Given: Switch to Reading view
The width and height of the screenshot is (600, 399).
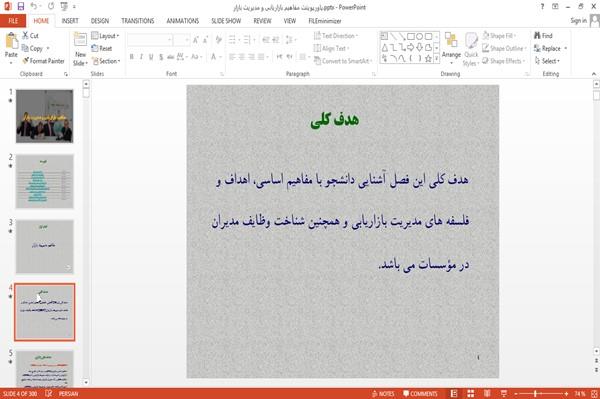Looking at the screenshot, I should pyautogui.click(x=487, y=393).
